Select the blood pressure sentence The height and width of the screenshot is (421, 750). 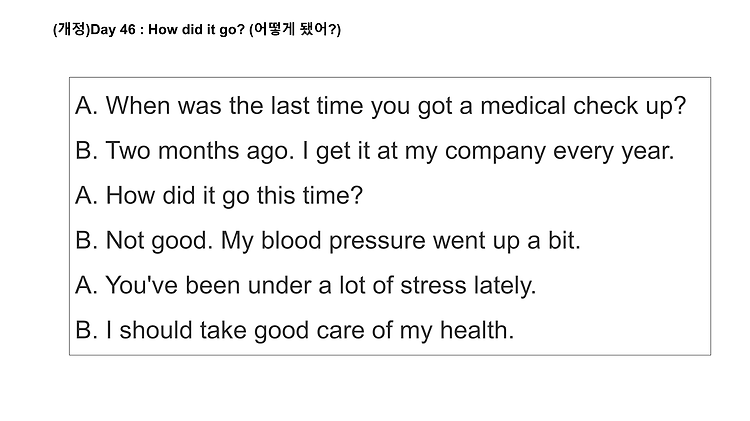pos(328,241)
